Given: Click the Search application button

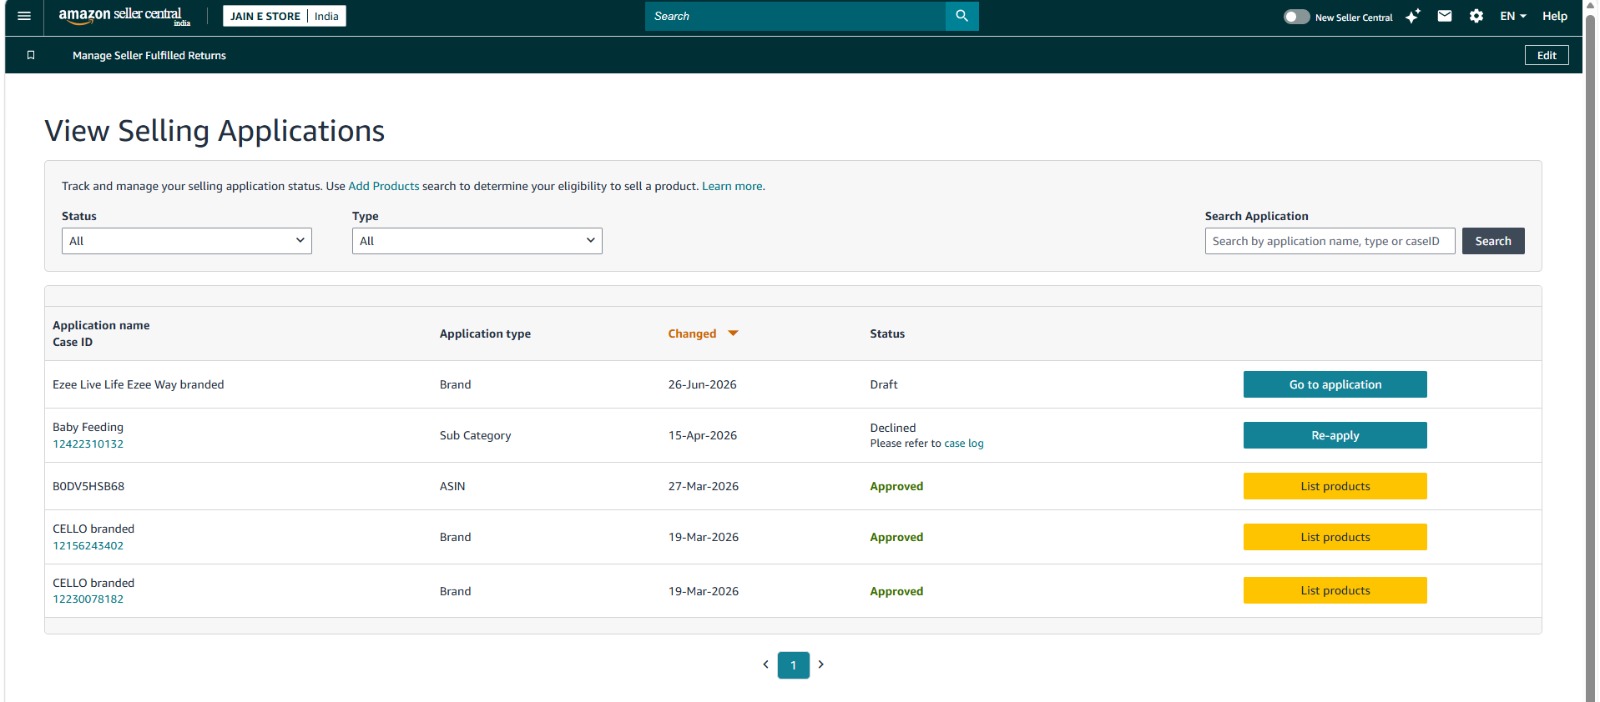Looking at the screenshot, I should click(1493, 241).
